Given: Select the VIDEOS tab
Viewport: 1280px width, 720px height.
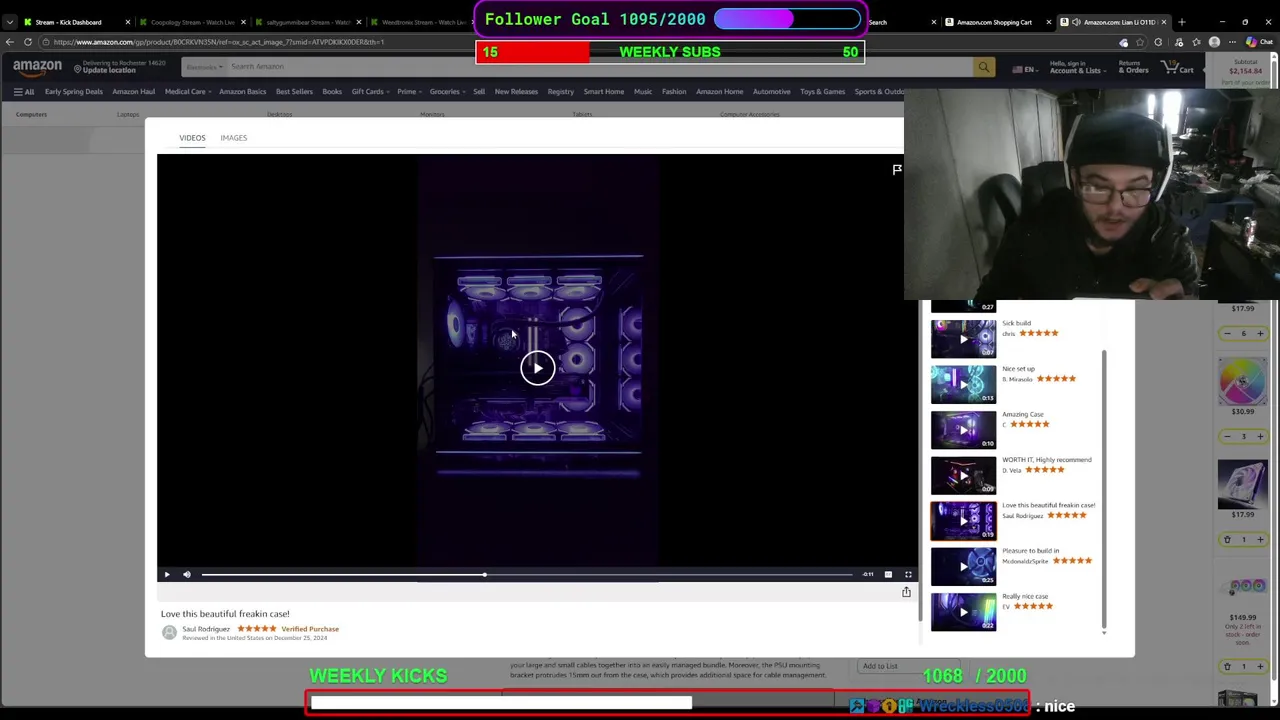Looking at the screenshot, I should [x=192, y=138].
